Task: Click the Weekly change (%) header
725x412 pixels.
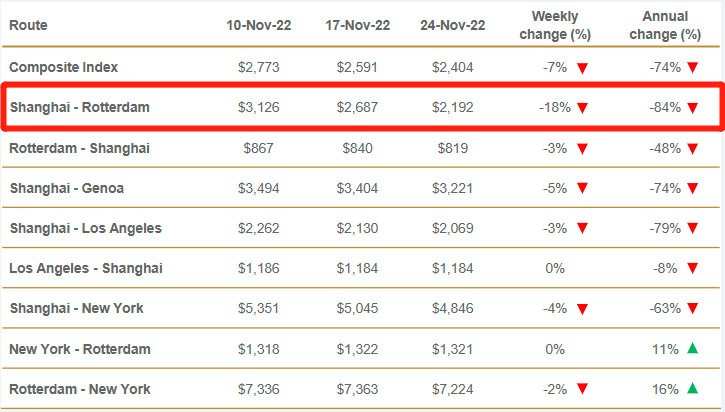Action: tap(556, 25)
